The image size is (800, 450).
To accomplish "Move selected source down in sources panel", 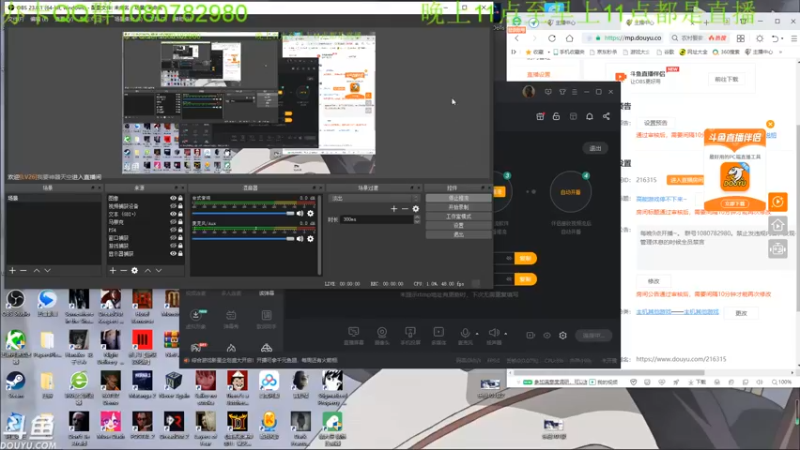I will click(x=159, y=270).
